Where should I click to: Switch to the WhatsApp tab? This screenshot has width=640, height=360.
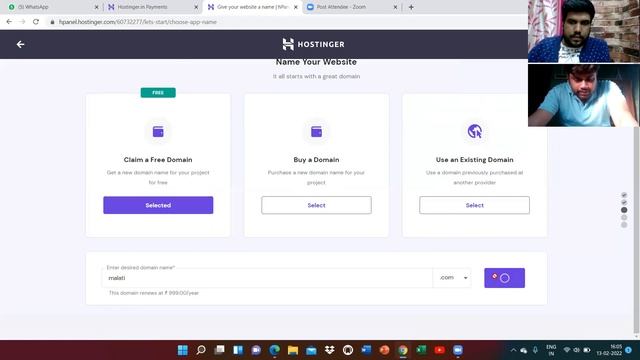click(53, 7)
